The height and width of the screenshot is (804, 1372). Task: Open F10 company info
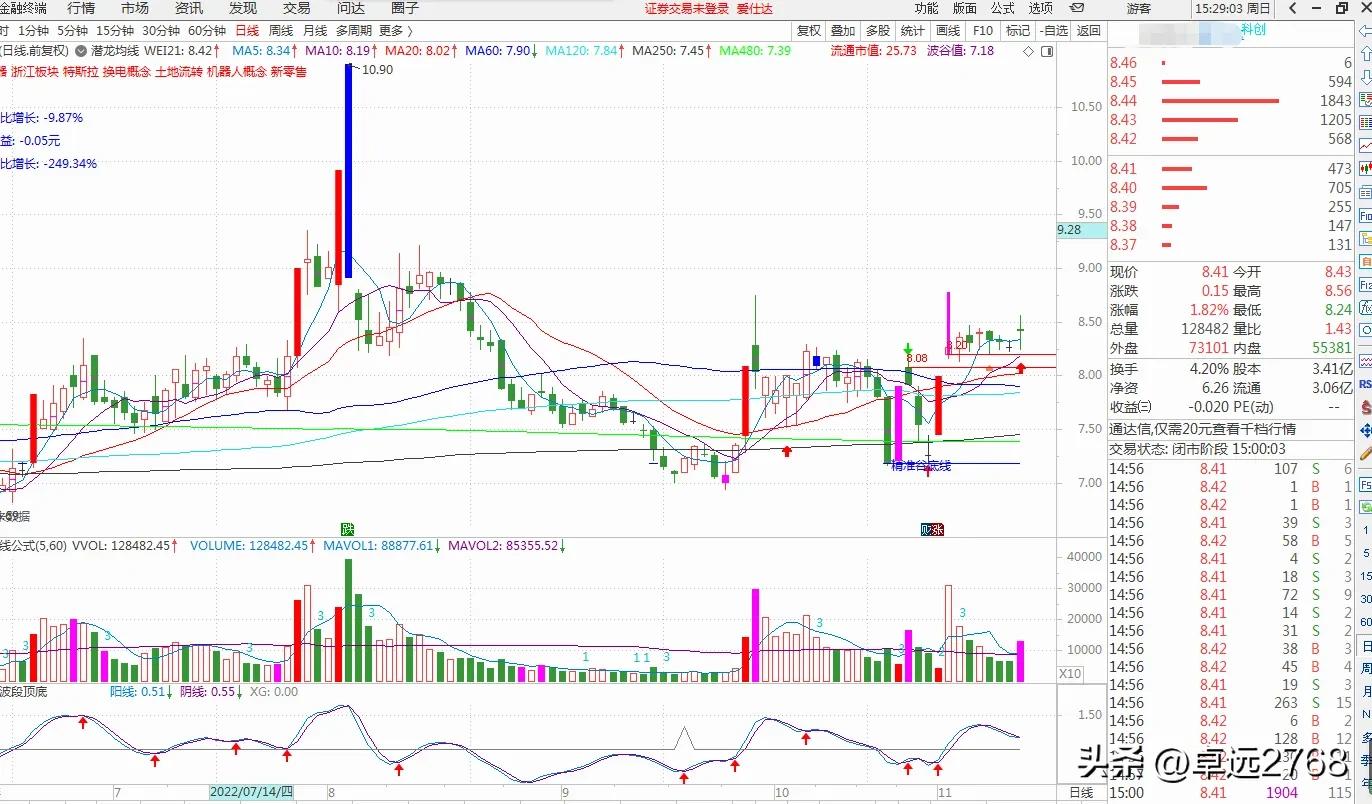coord(983,31)
